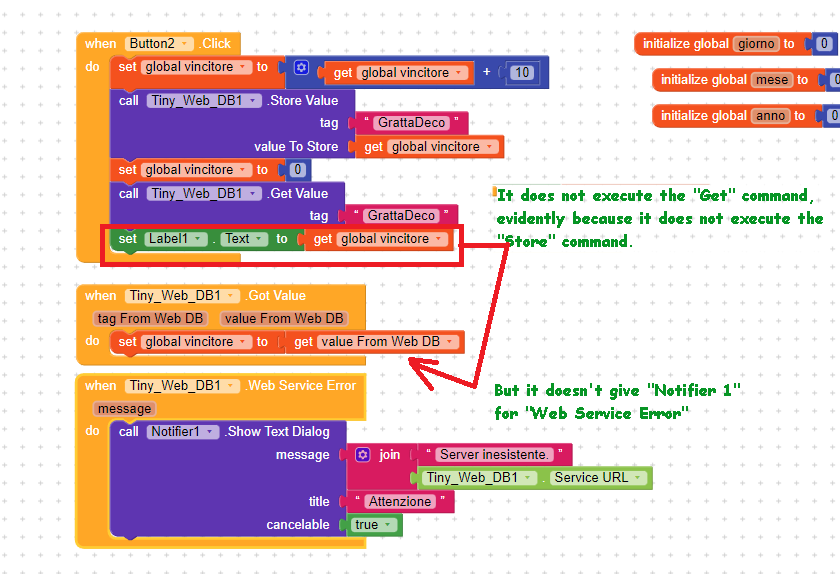Viewport: 840px width, 574px height.
Task: Open the variable dropdown in set global vincitore to 0
Action: pos(243,170)
